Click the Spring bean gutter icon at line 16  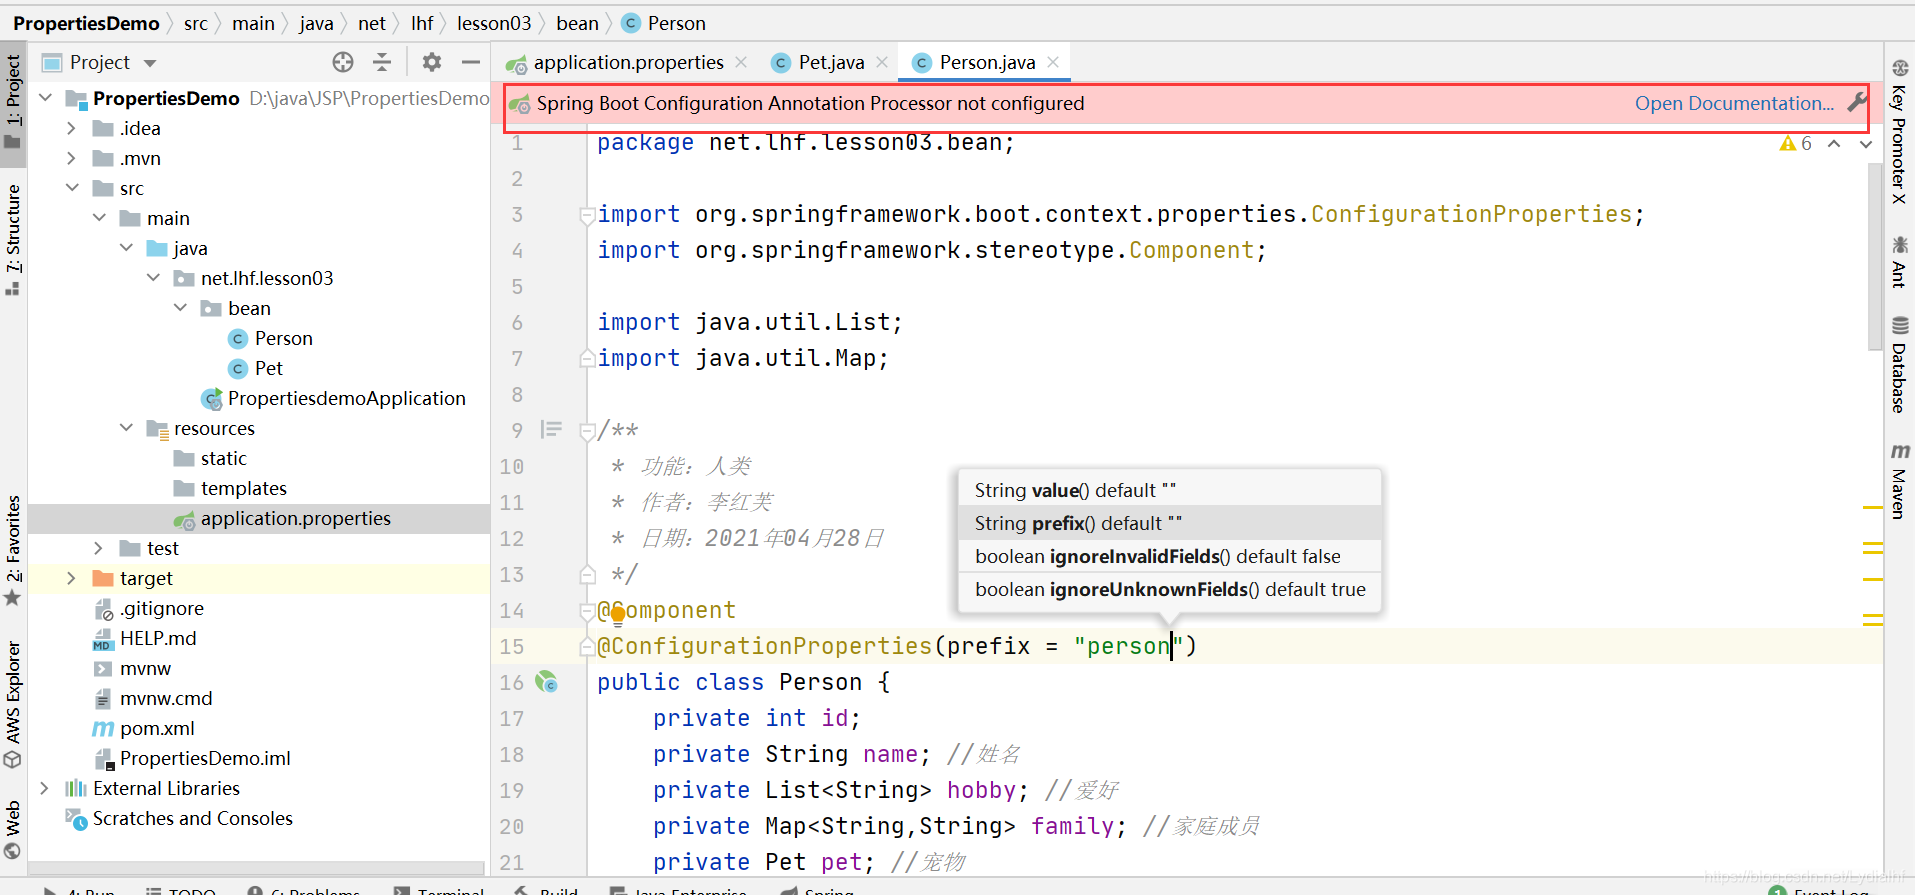pos(546,682)
